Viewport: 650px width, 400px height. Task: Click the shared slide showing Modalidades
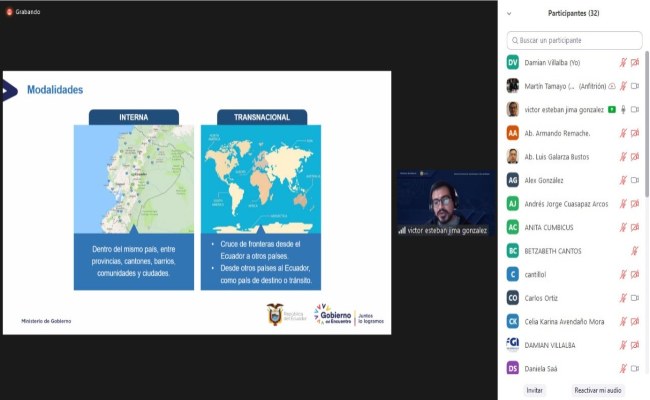[x=195, y=202]
